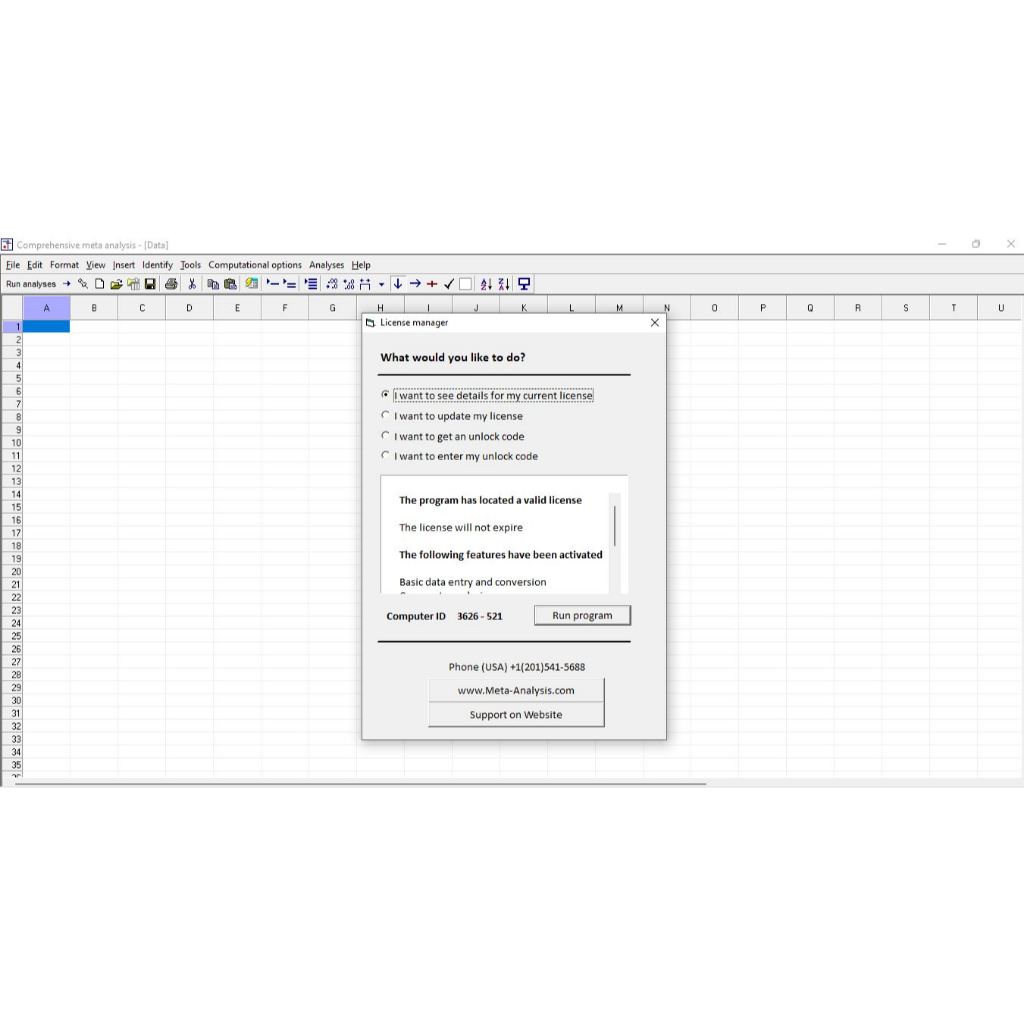Click the Run analyses toolbar button
Viewport: 1024px width, 1024px height.
point(38,284)
